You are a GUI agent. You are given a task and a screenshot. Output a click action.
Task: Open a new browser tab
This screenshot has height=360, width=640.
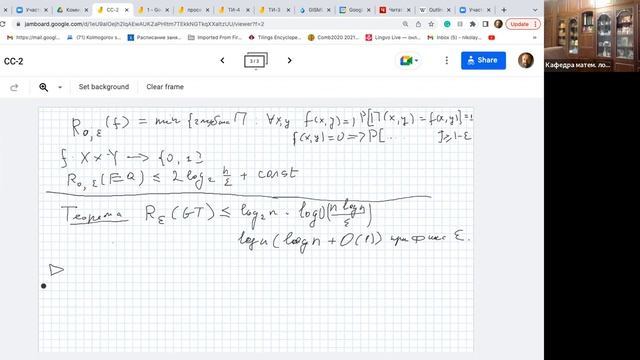coord(504,10)
